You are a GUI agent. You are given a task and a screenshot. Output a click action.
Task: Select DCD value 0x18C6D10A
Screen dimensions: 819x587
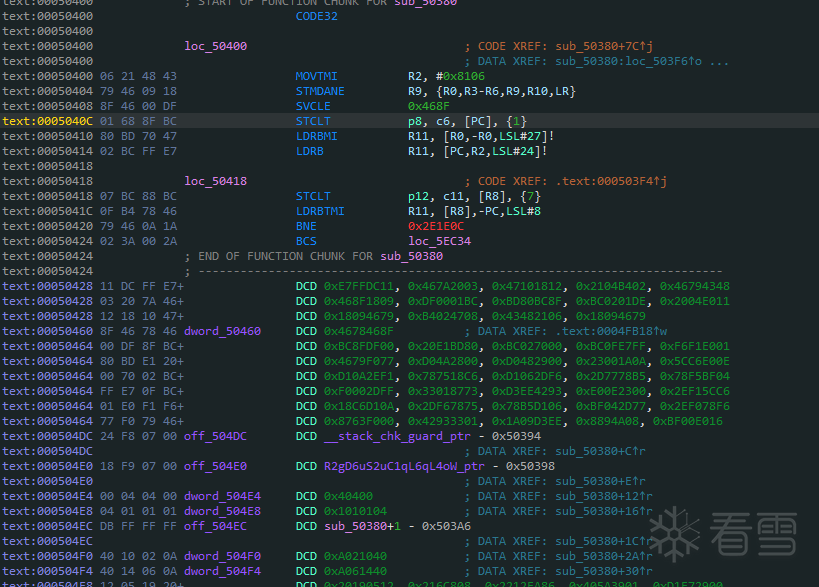tap(359, 406)
